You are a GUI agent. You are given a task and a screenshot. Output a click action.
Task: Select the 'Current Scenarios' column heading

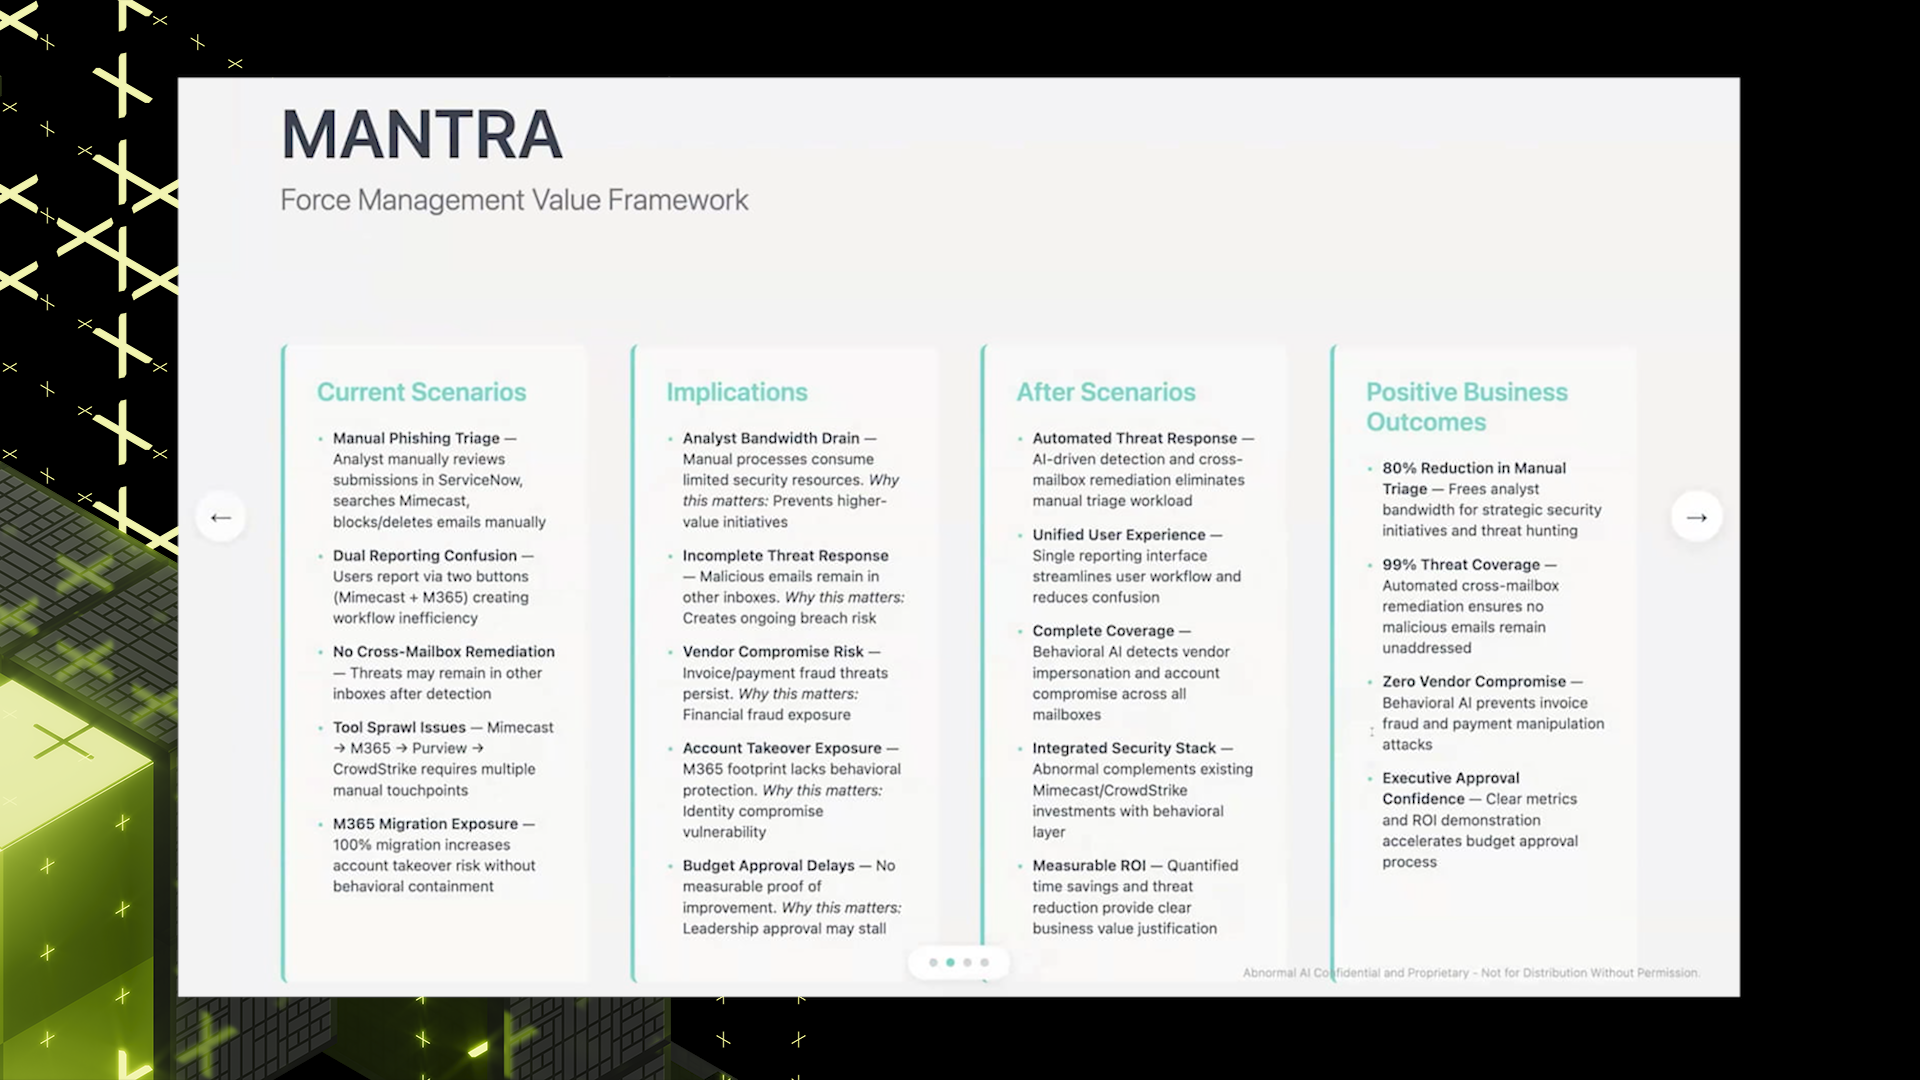(421, 392)
